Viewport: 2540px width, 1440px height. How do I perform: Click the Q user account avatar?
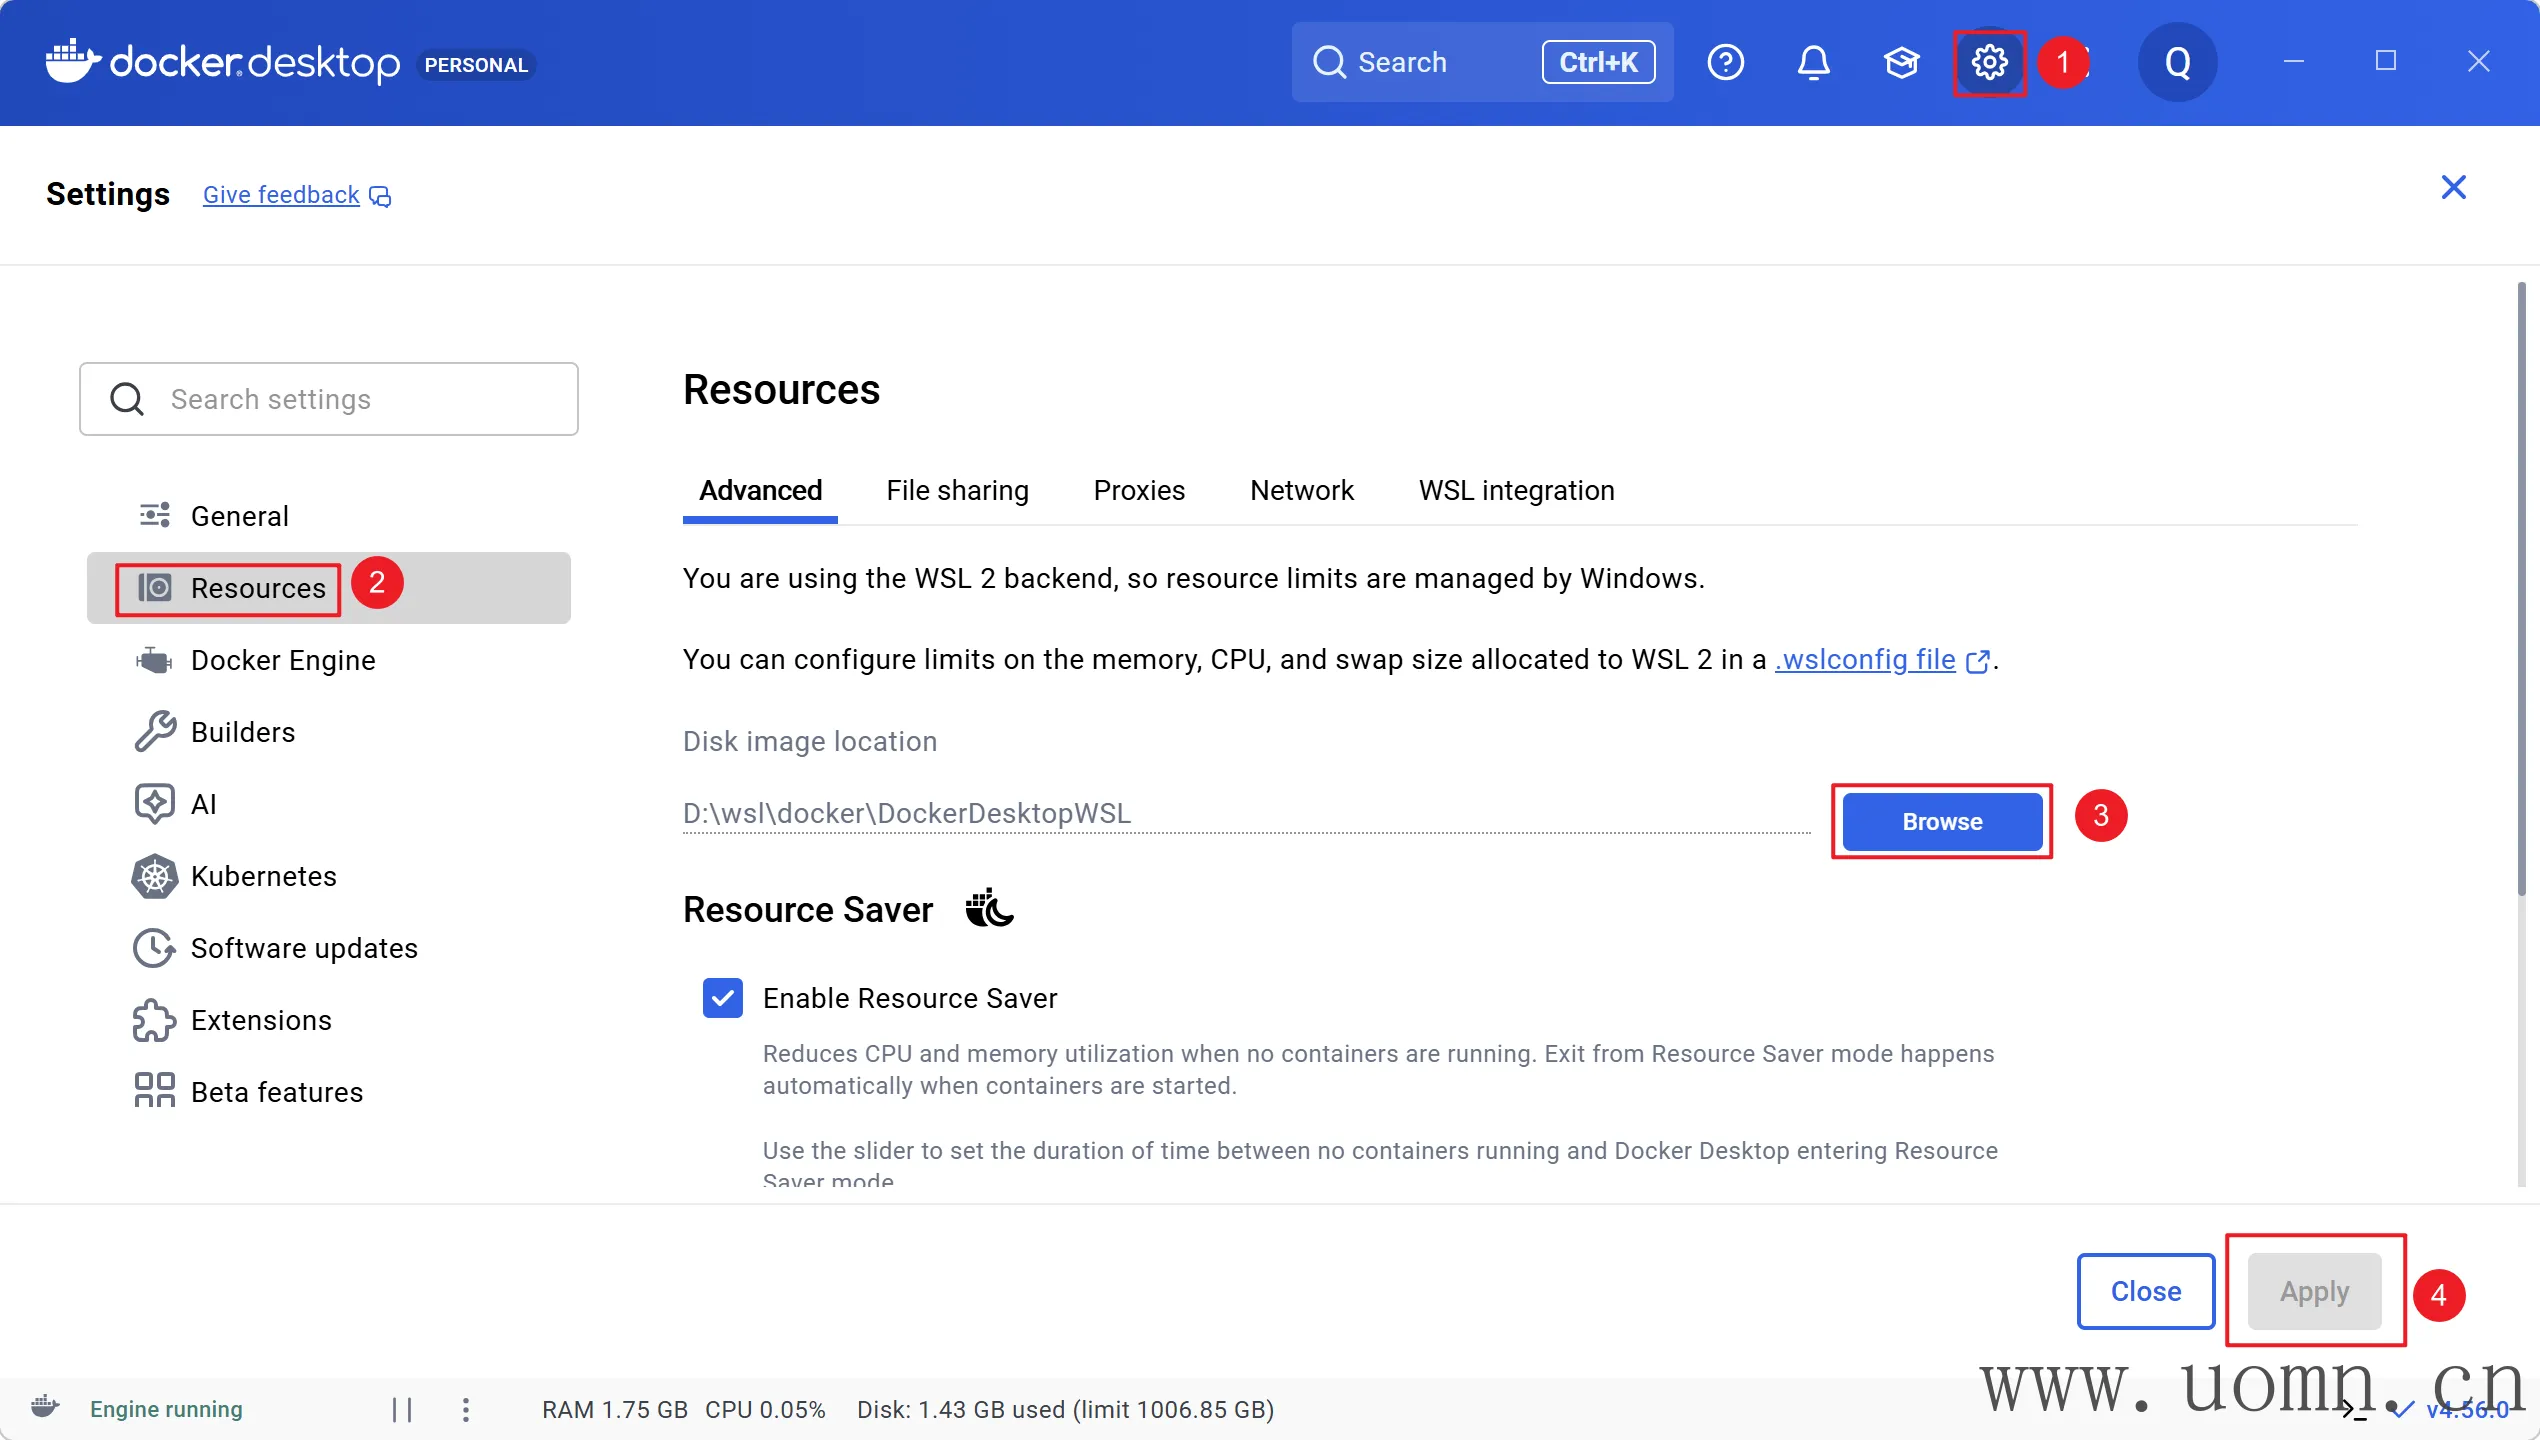(2177, 63)
